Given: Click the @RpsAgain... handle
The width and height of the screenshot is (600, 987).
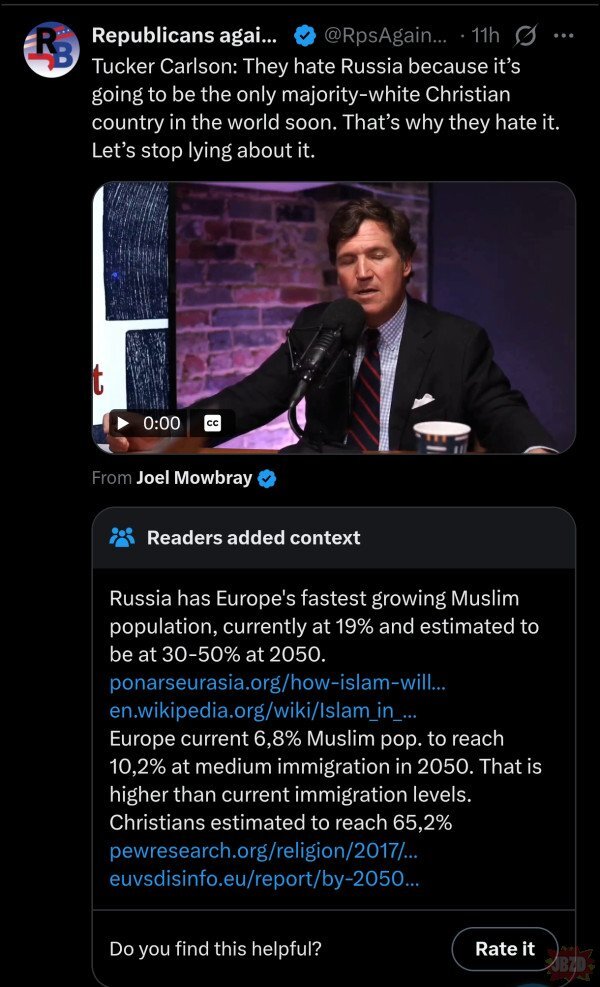Looking at the screenshot, I should pos(386,36).
